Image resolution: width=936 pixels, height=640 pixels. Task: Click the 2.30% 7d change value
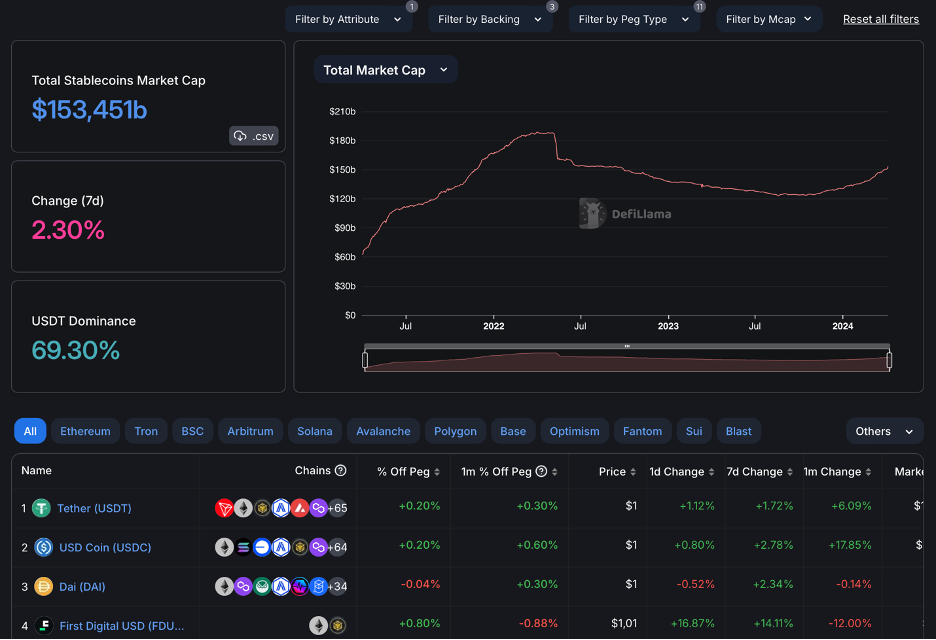pyautogui.click(x=68, y=230)
